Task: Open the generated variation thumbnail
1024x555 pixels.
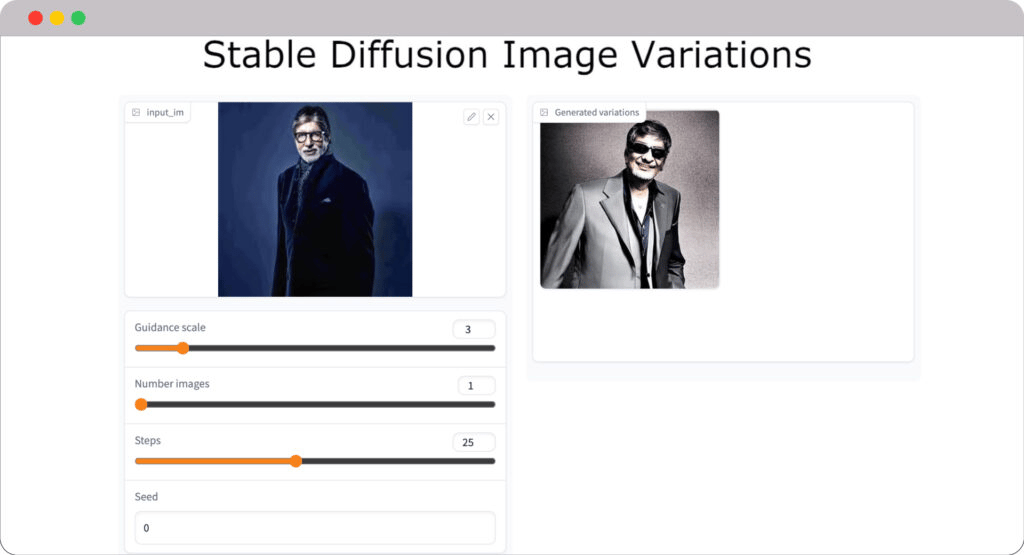Action: [x=629, y=199]
